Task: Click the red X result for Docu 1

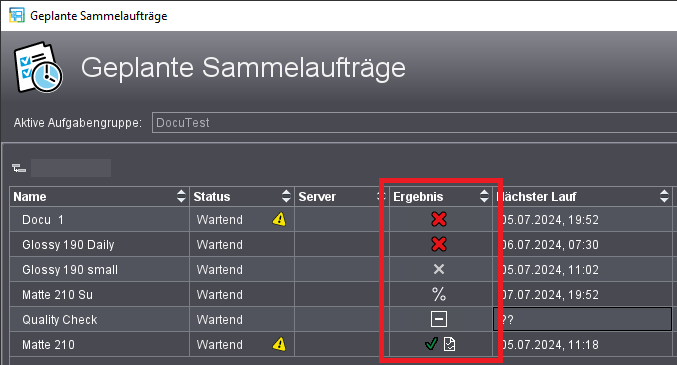Action: tap(439, 219)
